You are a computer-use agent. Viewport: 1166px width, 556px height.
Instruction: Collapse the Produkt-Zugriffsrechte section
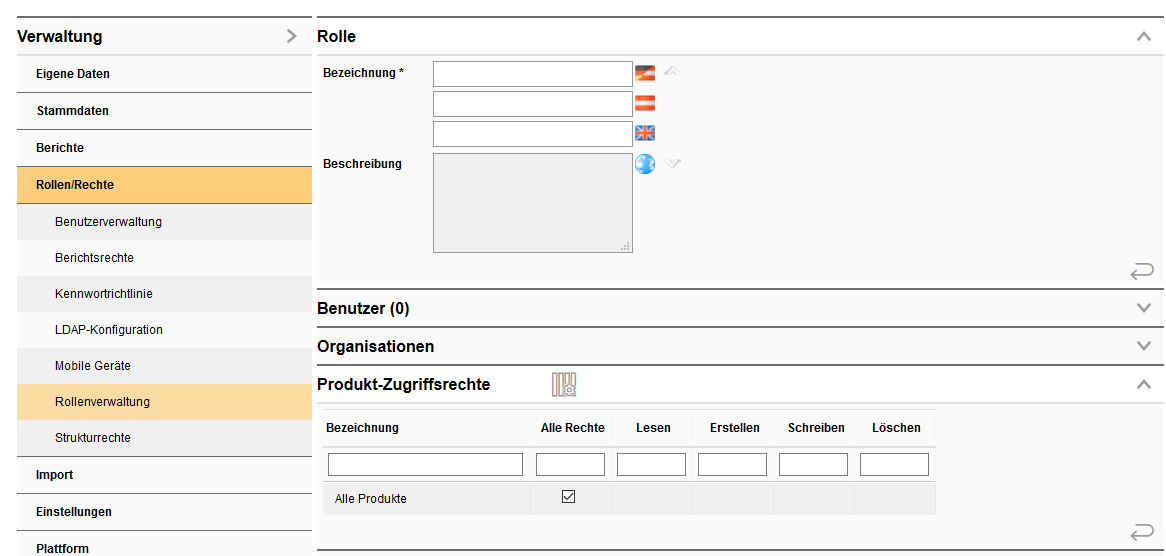point(1144,385)
